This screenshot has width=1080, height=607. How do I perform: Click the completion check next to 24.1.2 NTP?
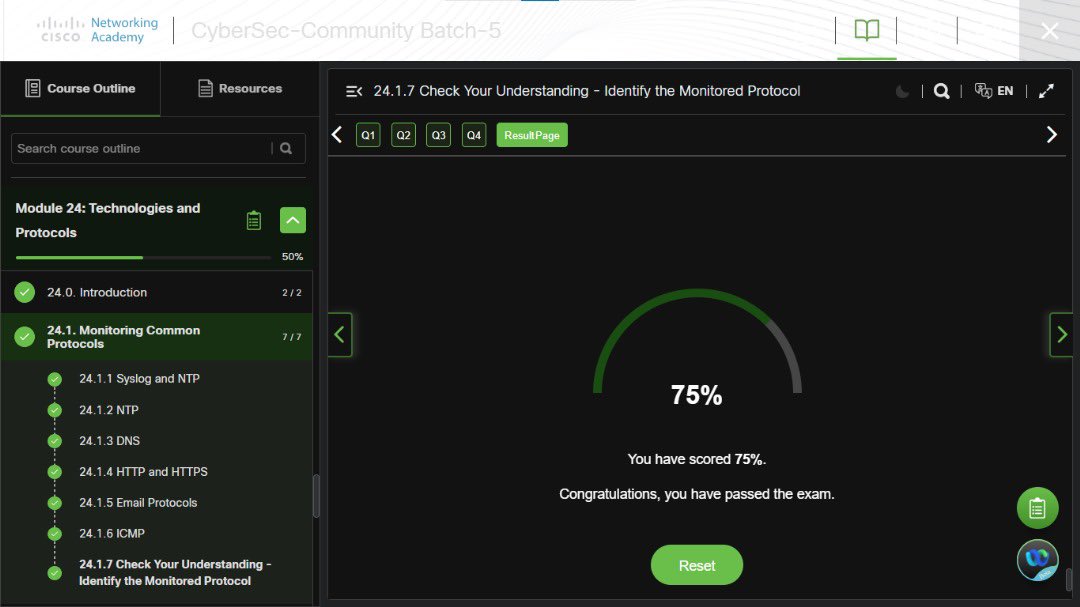54,411
